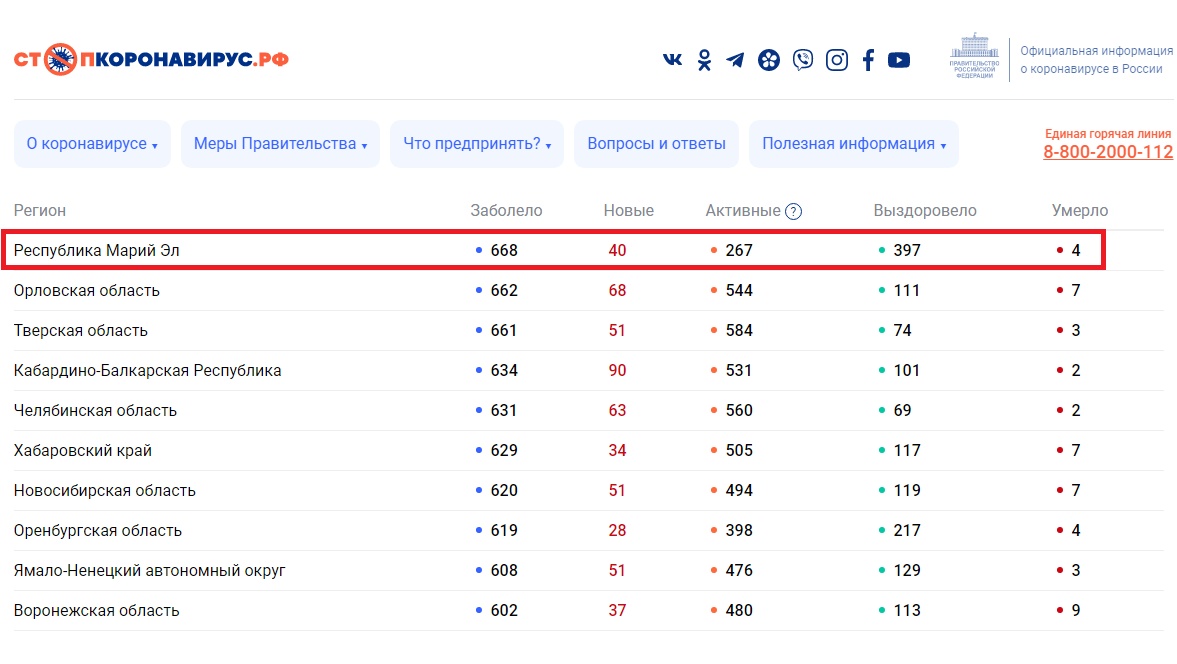
Task: Open the Viber icon link
Action: (x=802, y=60)
